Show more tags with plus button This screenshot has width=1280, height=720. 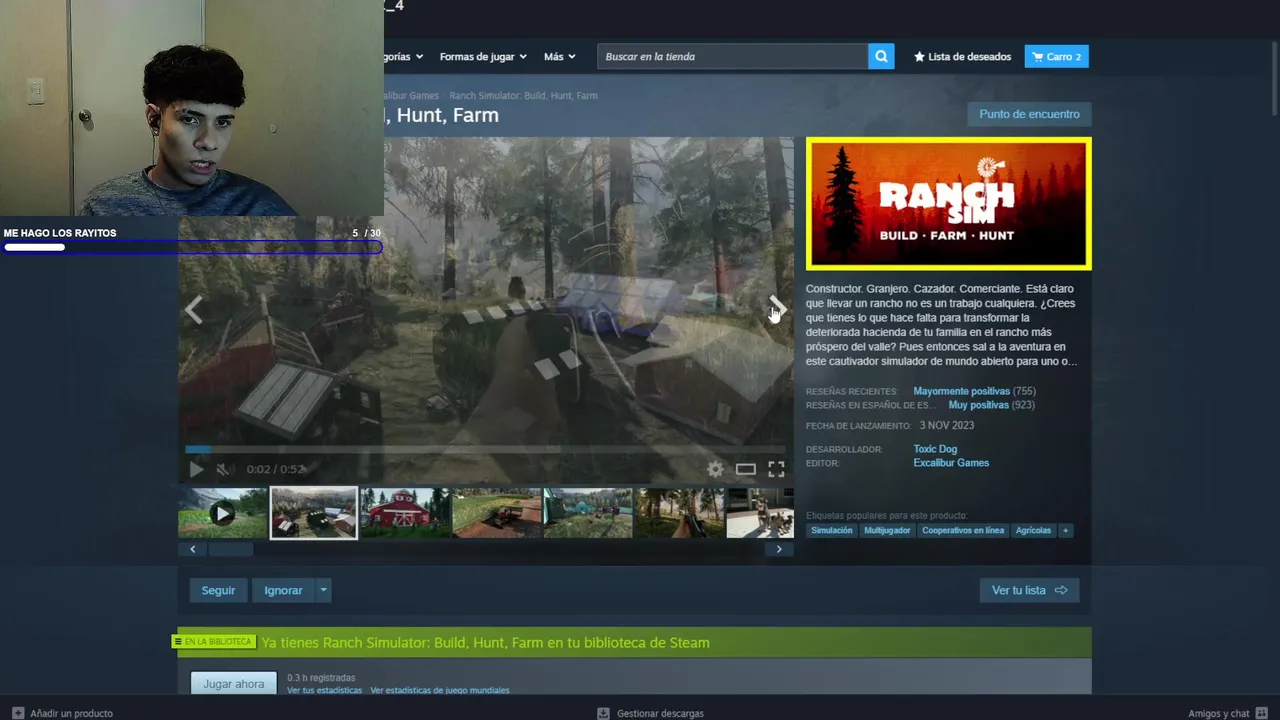(x=1065, y=530)
